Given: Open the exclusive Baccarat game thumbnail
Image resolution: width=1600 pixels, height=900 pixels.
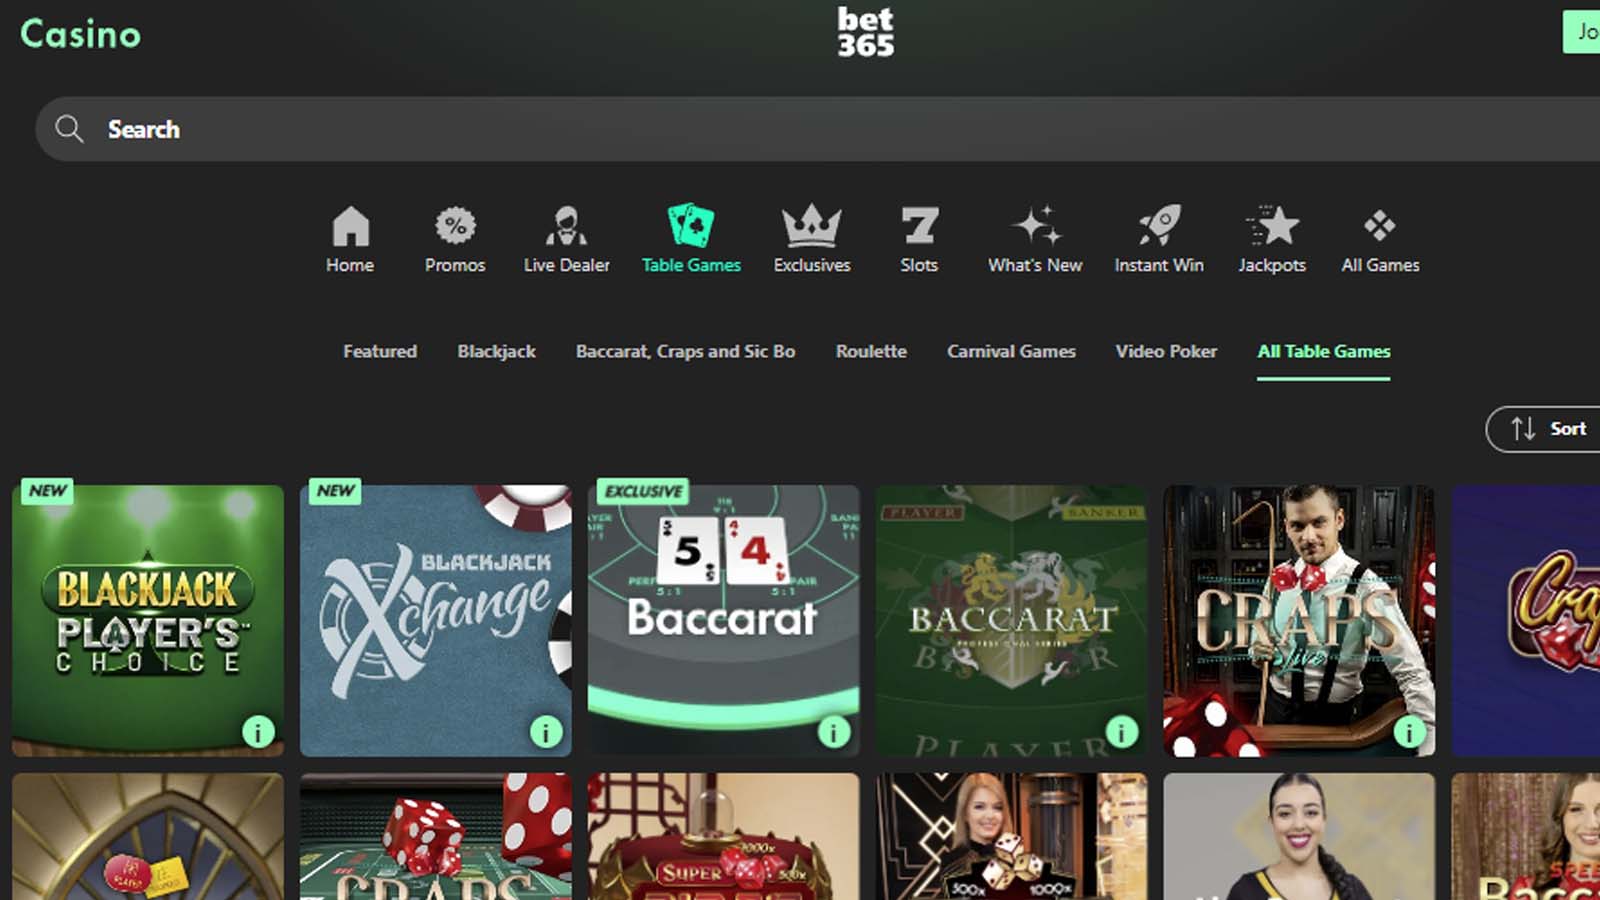Looking at the screenshot, I should (x=724, y=620).
